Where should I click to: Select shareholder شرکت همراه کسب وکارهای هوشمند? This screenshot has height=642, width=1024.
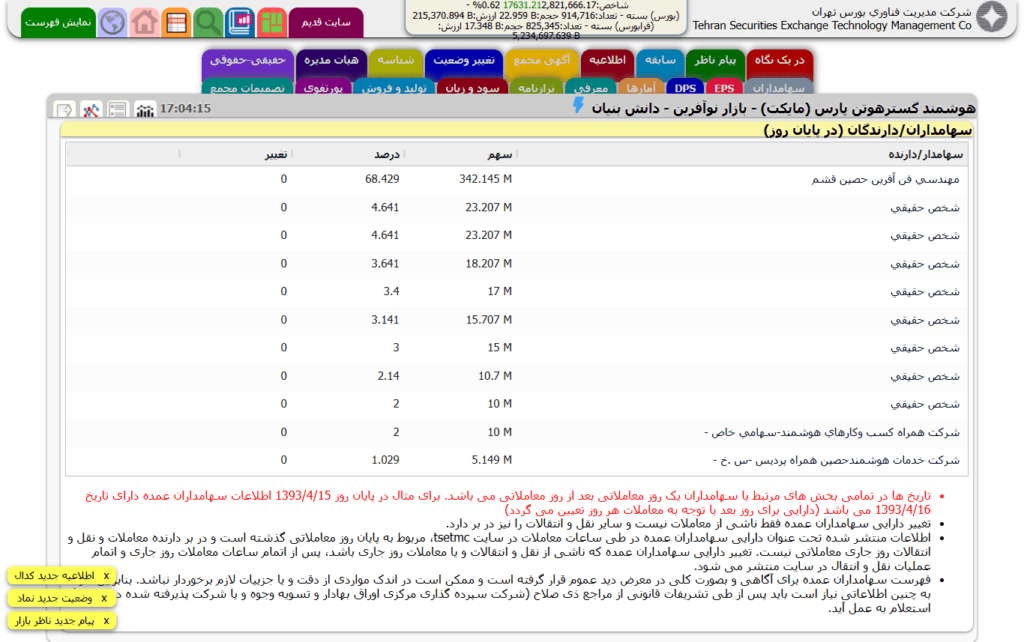click(x=831, y=432)
